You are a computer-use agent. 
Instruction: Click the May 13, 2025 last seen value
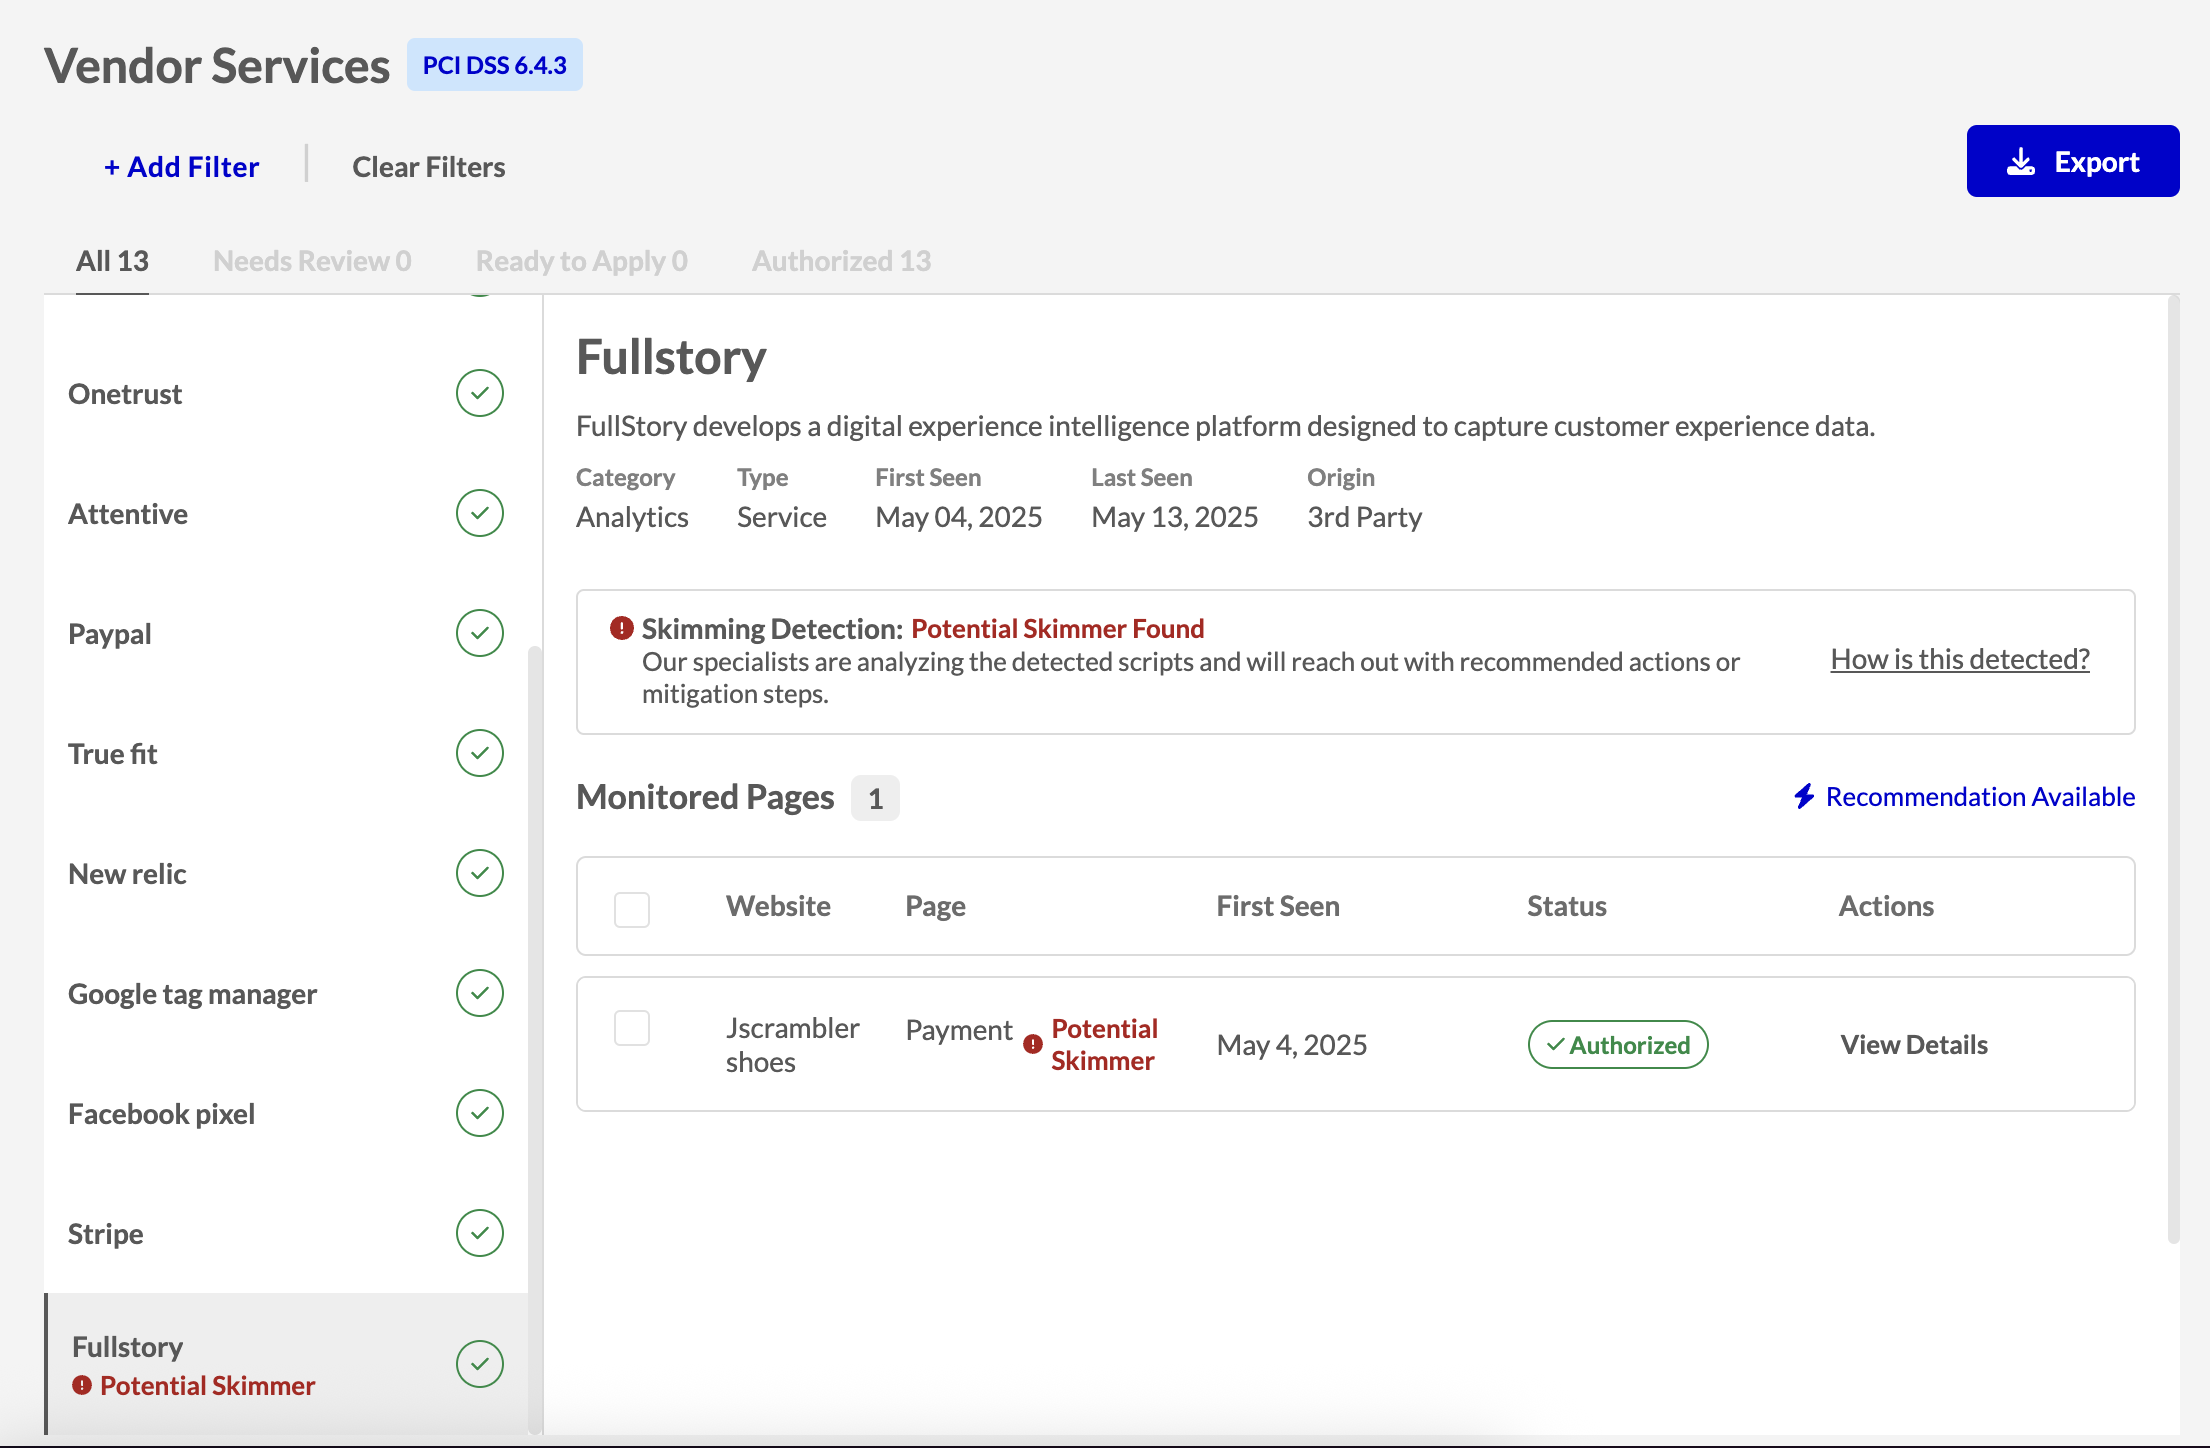1174,517
